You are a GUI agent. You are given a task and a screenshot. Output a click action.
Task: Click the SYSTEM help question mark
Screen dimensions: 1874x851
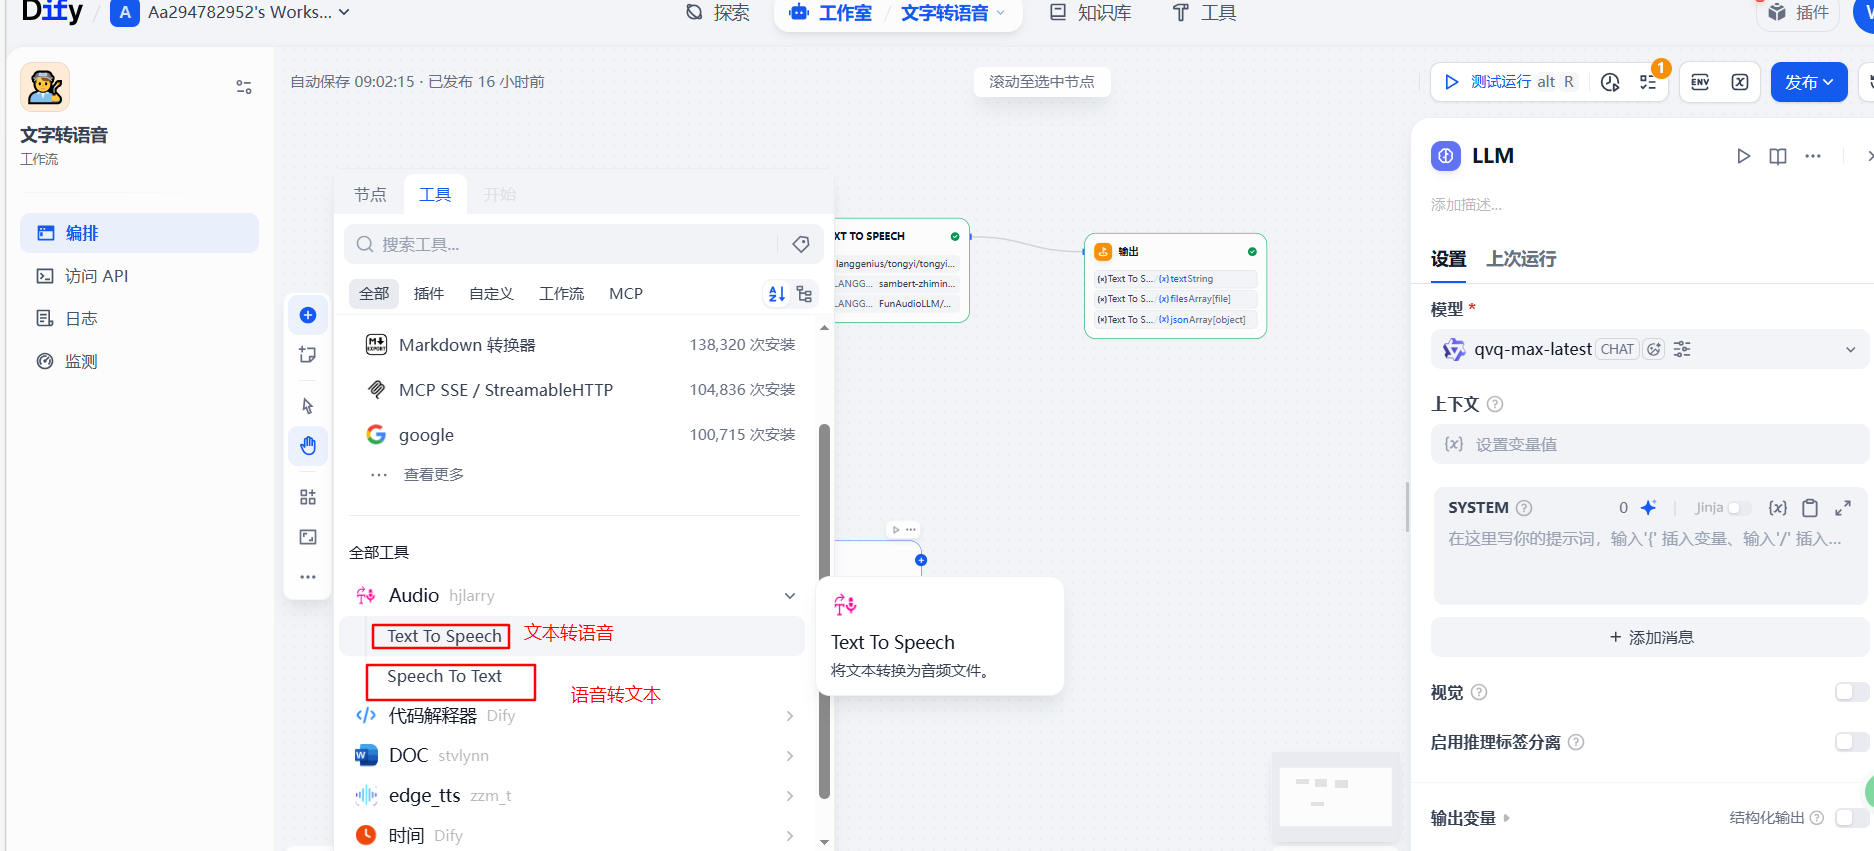(x=1524, y=508)
